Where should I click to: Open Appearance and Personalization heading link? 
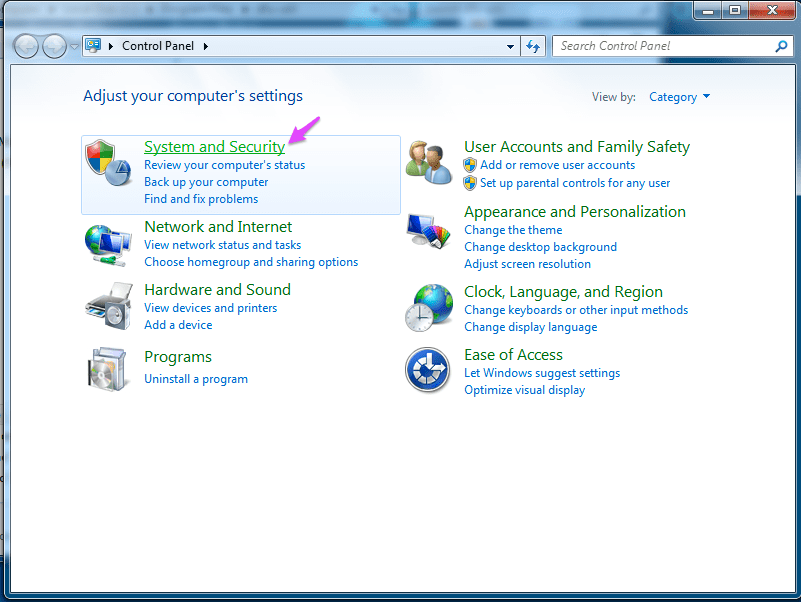click(575, 212)
